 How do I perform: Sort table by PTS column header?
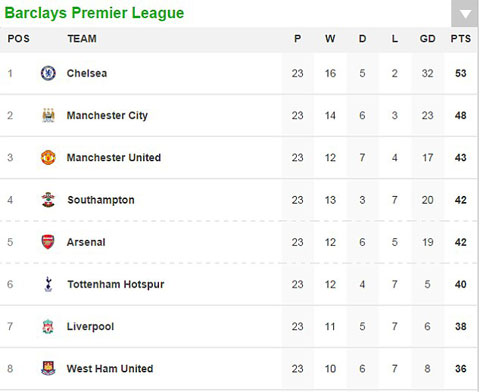pos(461,39)
